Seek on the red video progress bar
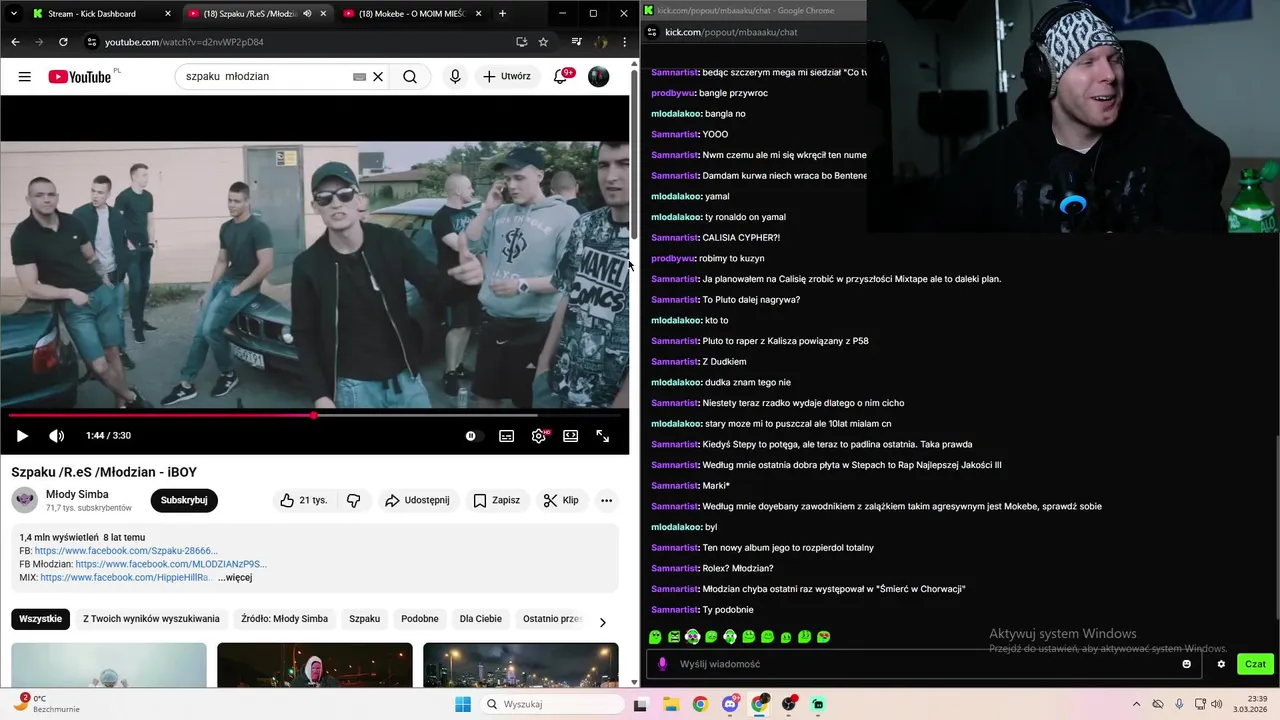Viewport: 1280px width, 720px height. click(x=315, y=415)
